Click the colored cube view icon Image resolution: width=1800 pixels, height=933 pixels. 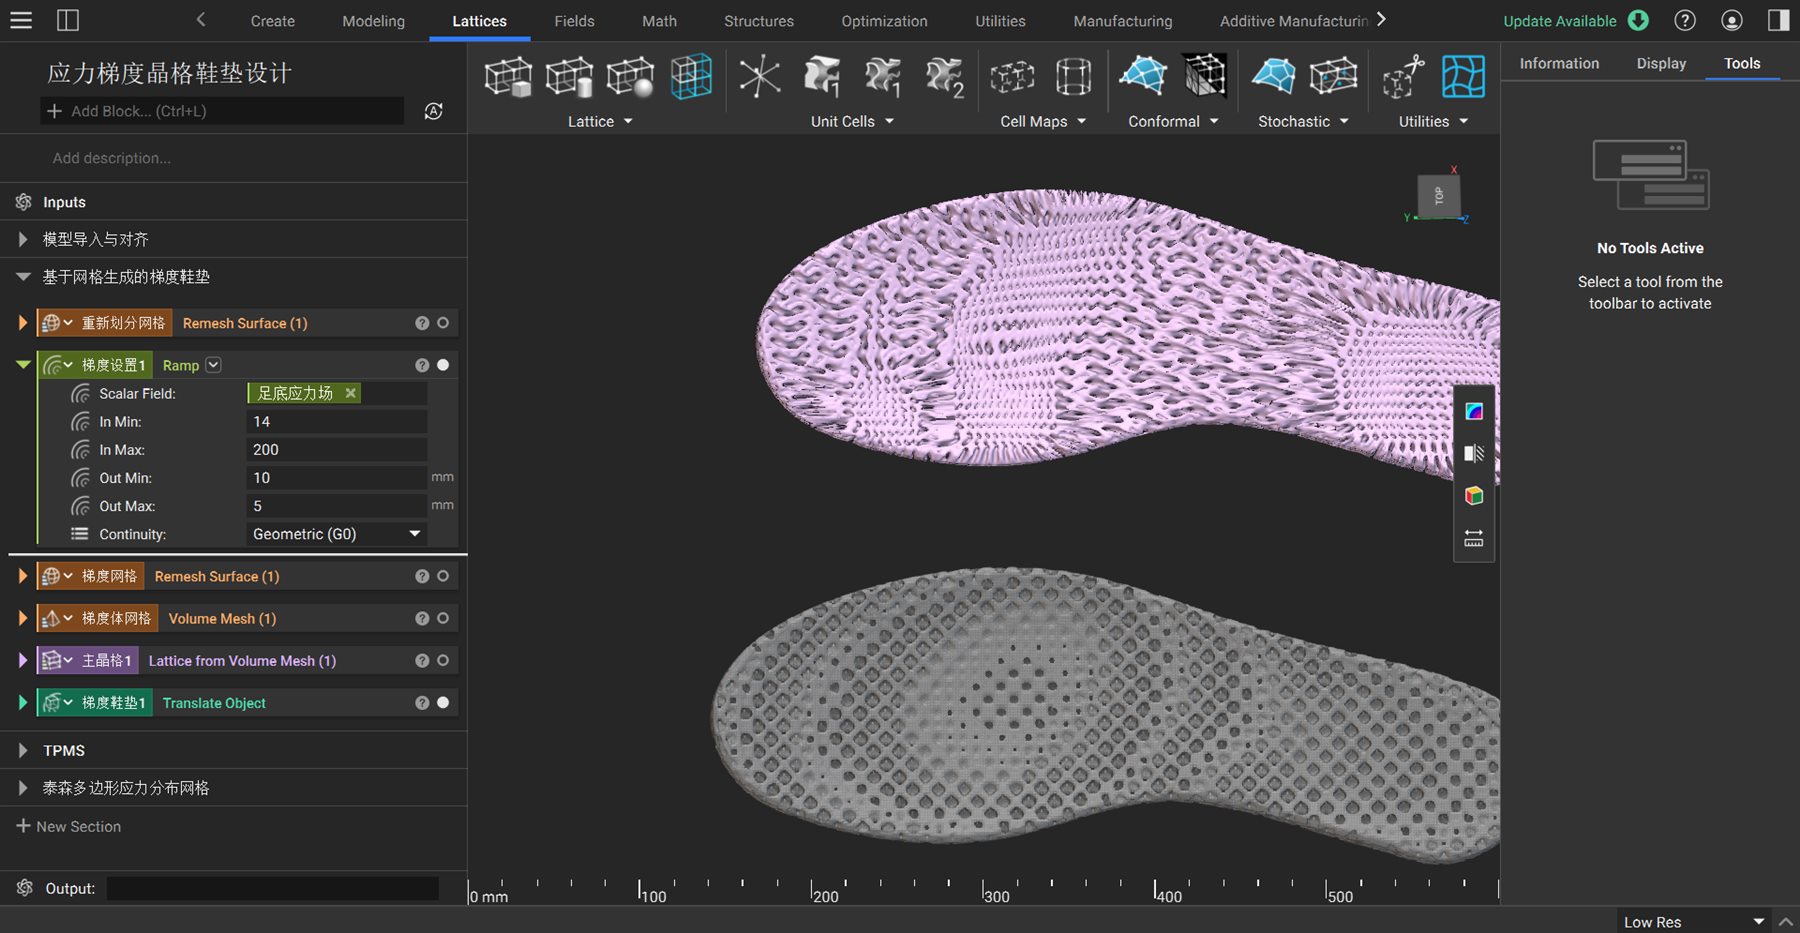pyautogui.click(x=1474, y=496)
